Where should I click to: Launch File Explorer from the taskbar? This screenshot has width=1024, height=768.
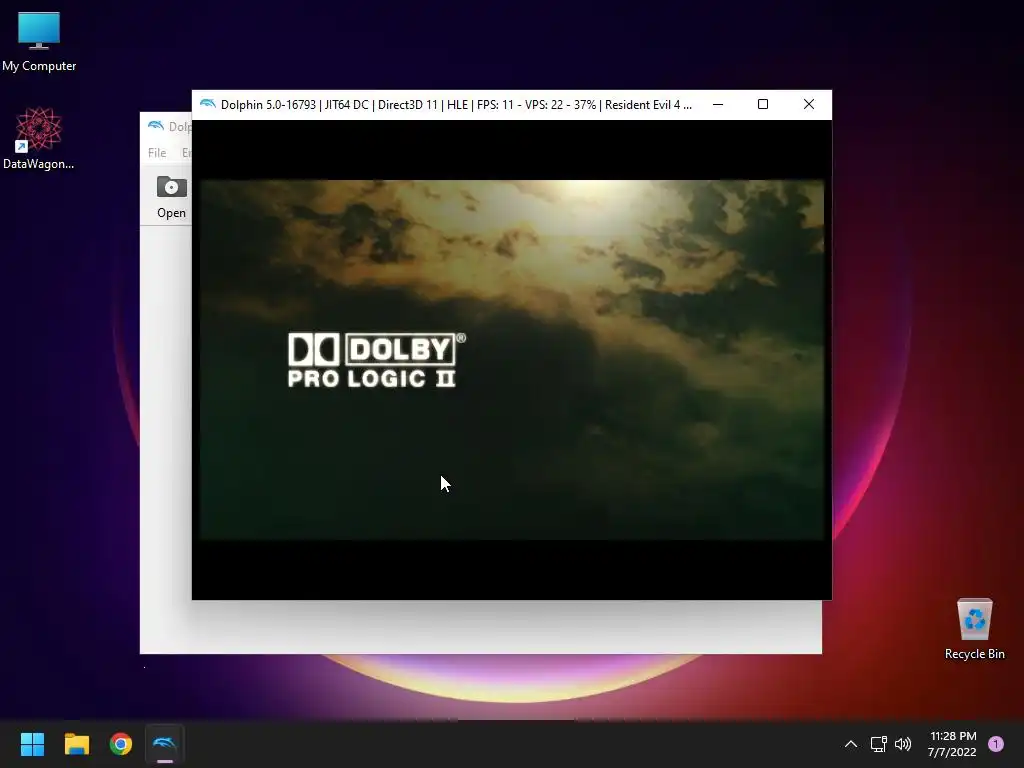[76, 744]
